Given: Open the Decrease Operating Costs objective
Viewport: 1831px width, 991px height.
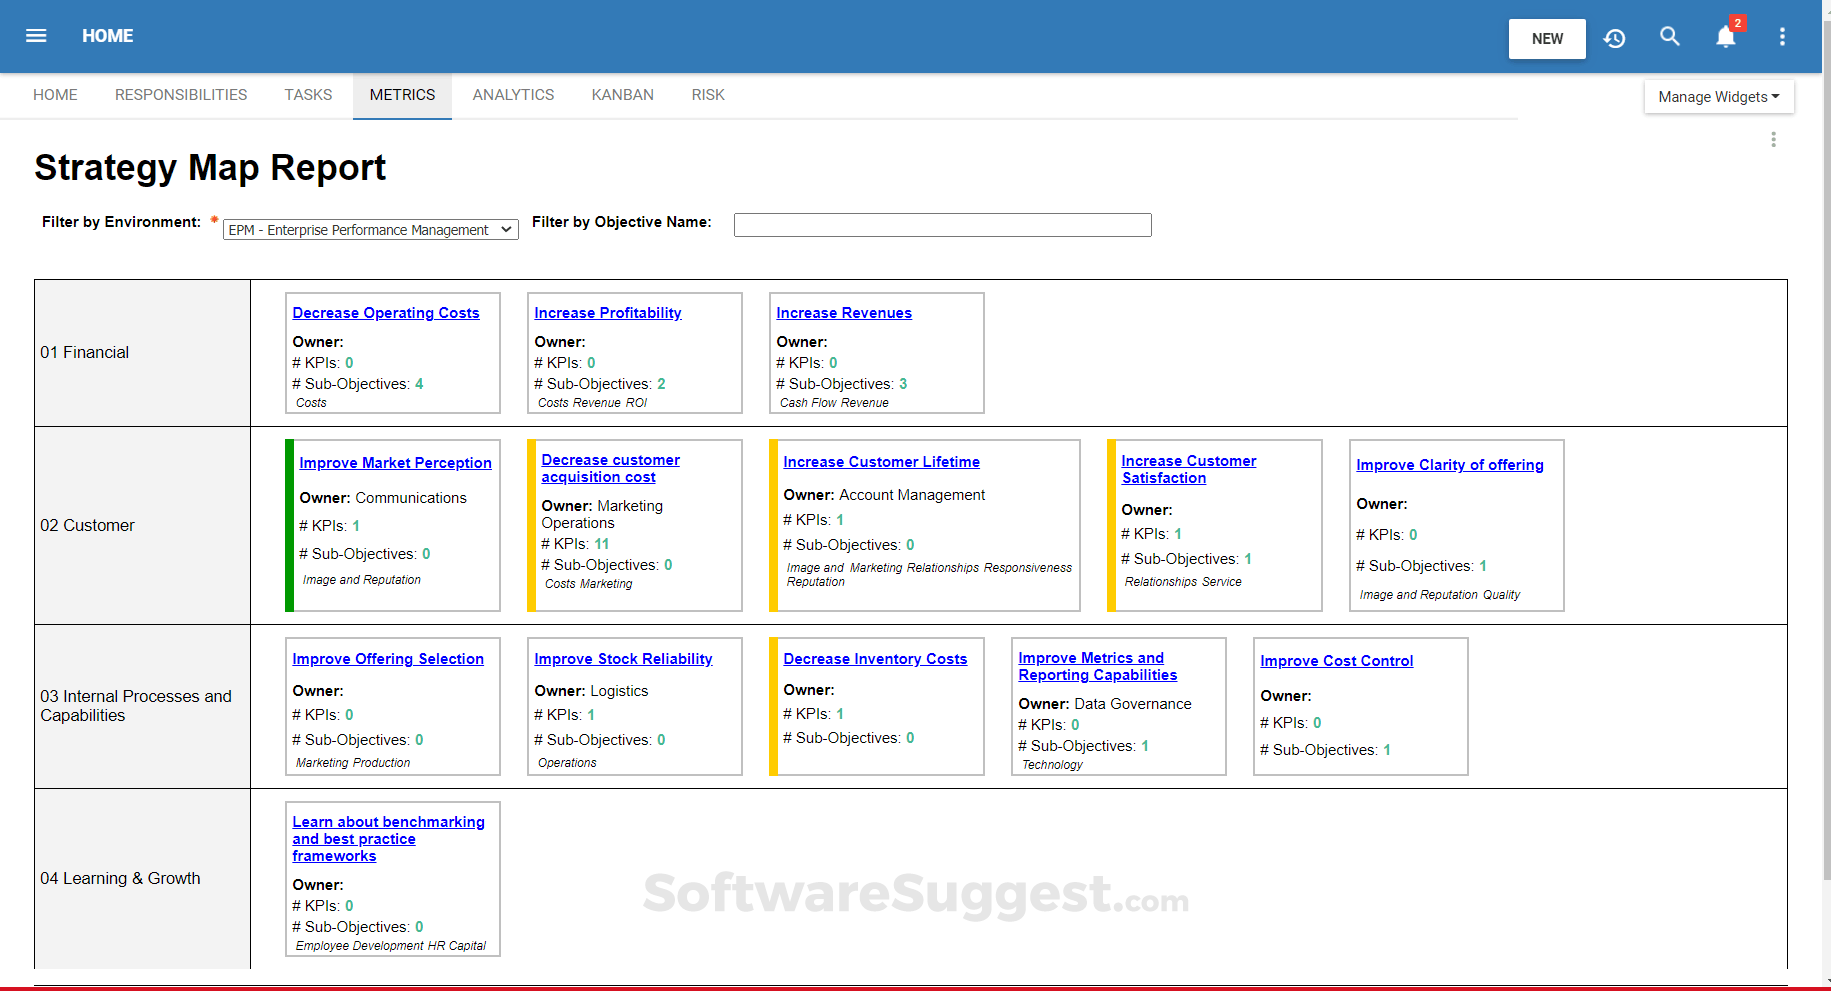Looking at the screenshot, I should 386,312.
